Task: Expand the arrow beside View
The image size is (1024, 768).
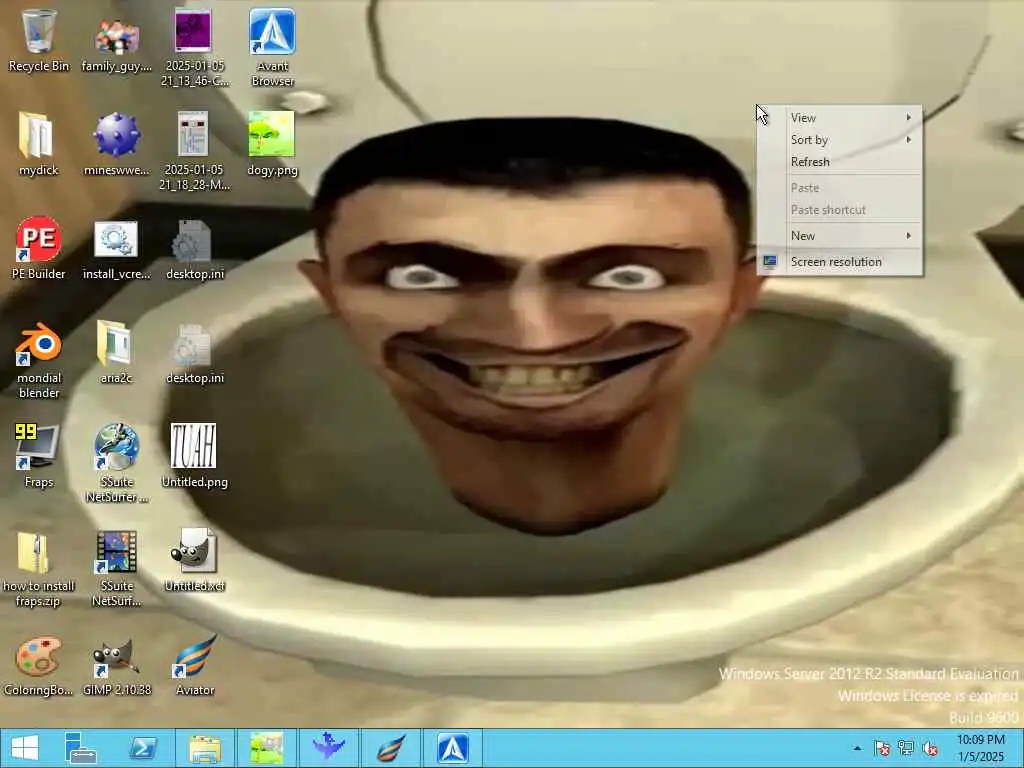Action: click(908, 118)
